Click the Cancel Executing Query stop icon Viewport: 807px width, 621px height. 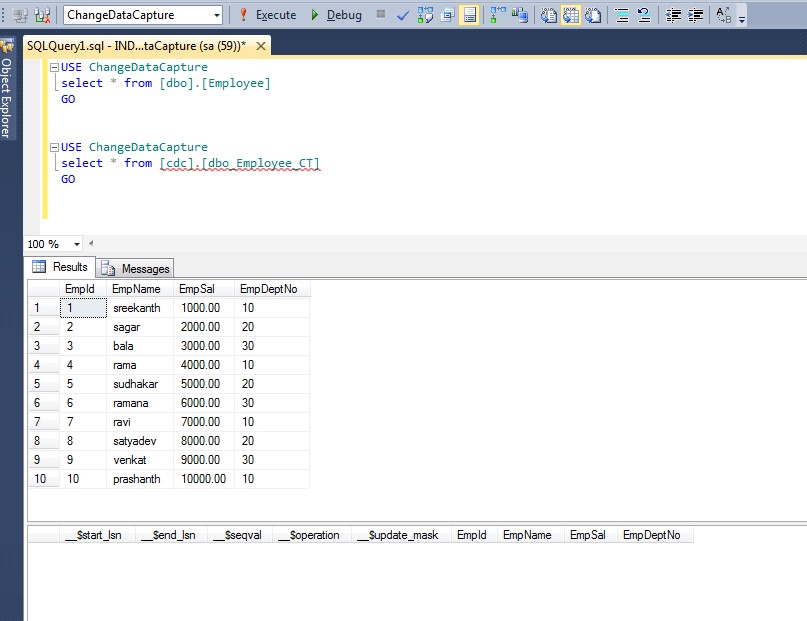(381, 15)
